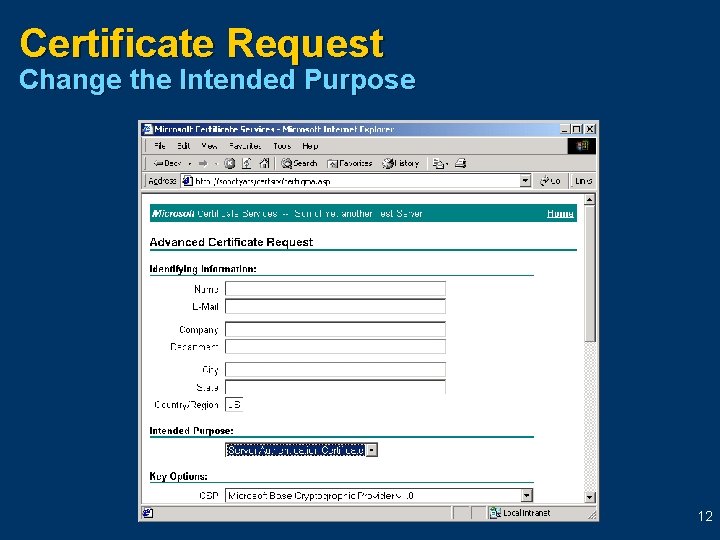Click the Back arrow in the toolbar
Screen dimensions: 720x540
167,163
